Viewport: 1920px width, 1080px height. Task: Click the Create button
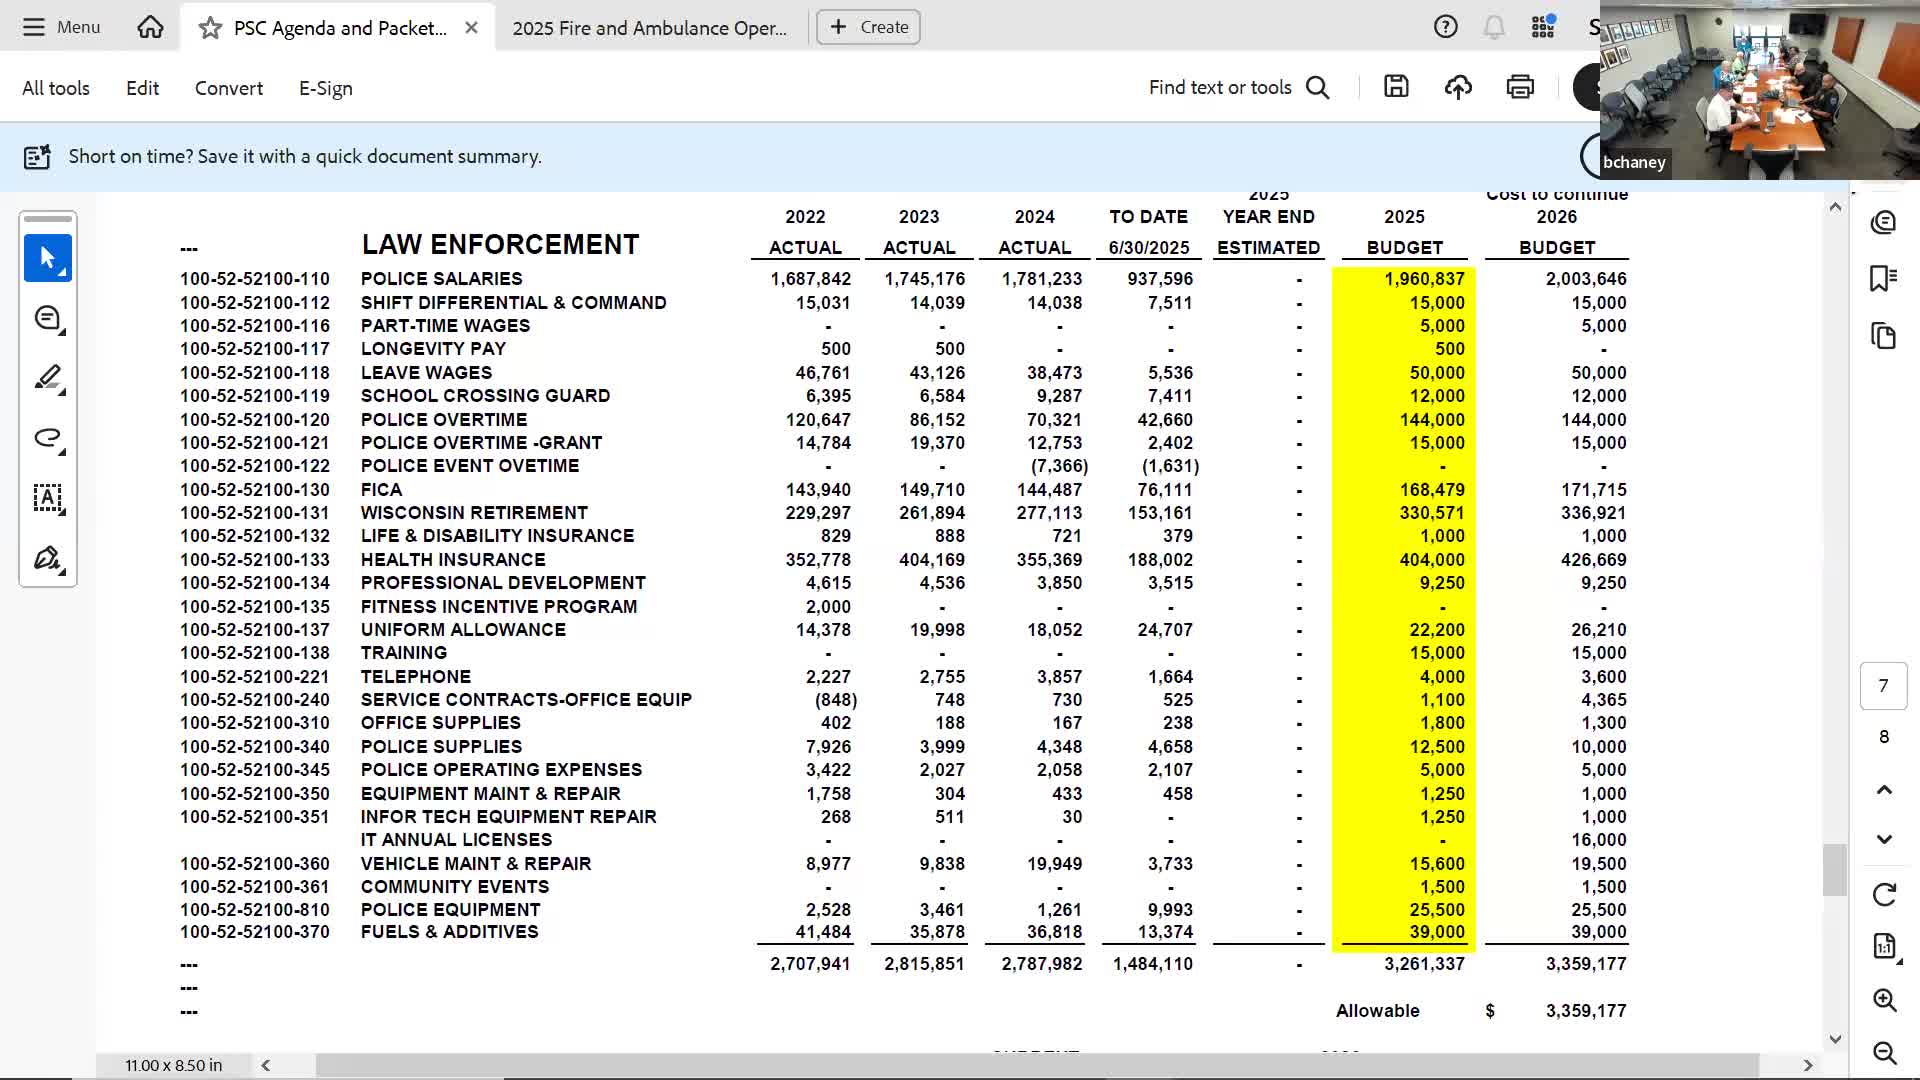click(867, 27)
